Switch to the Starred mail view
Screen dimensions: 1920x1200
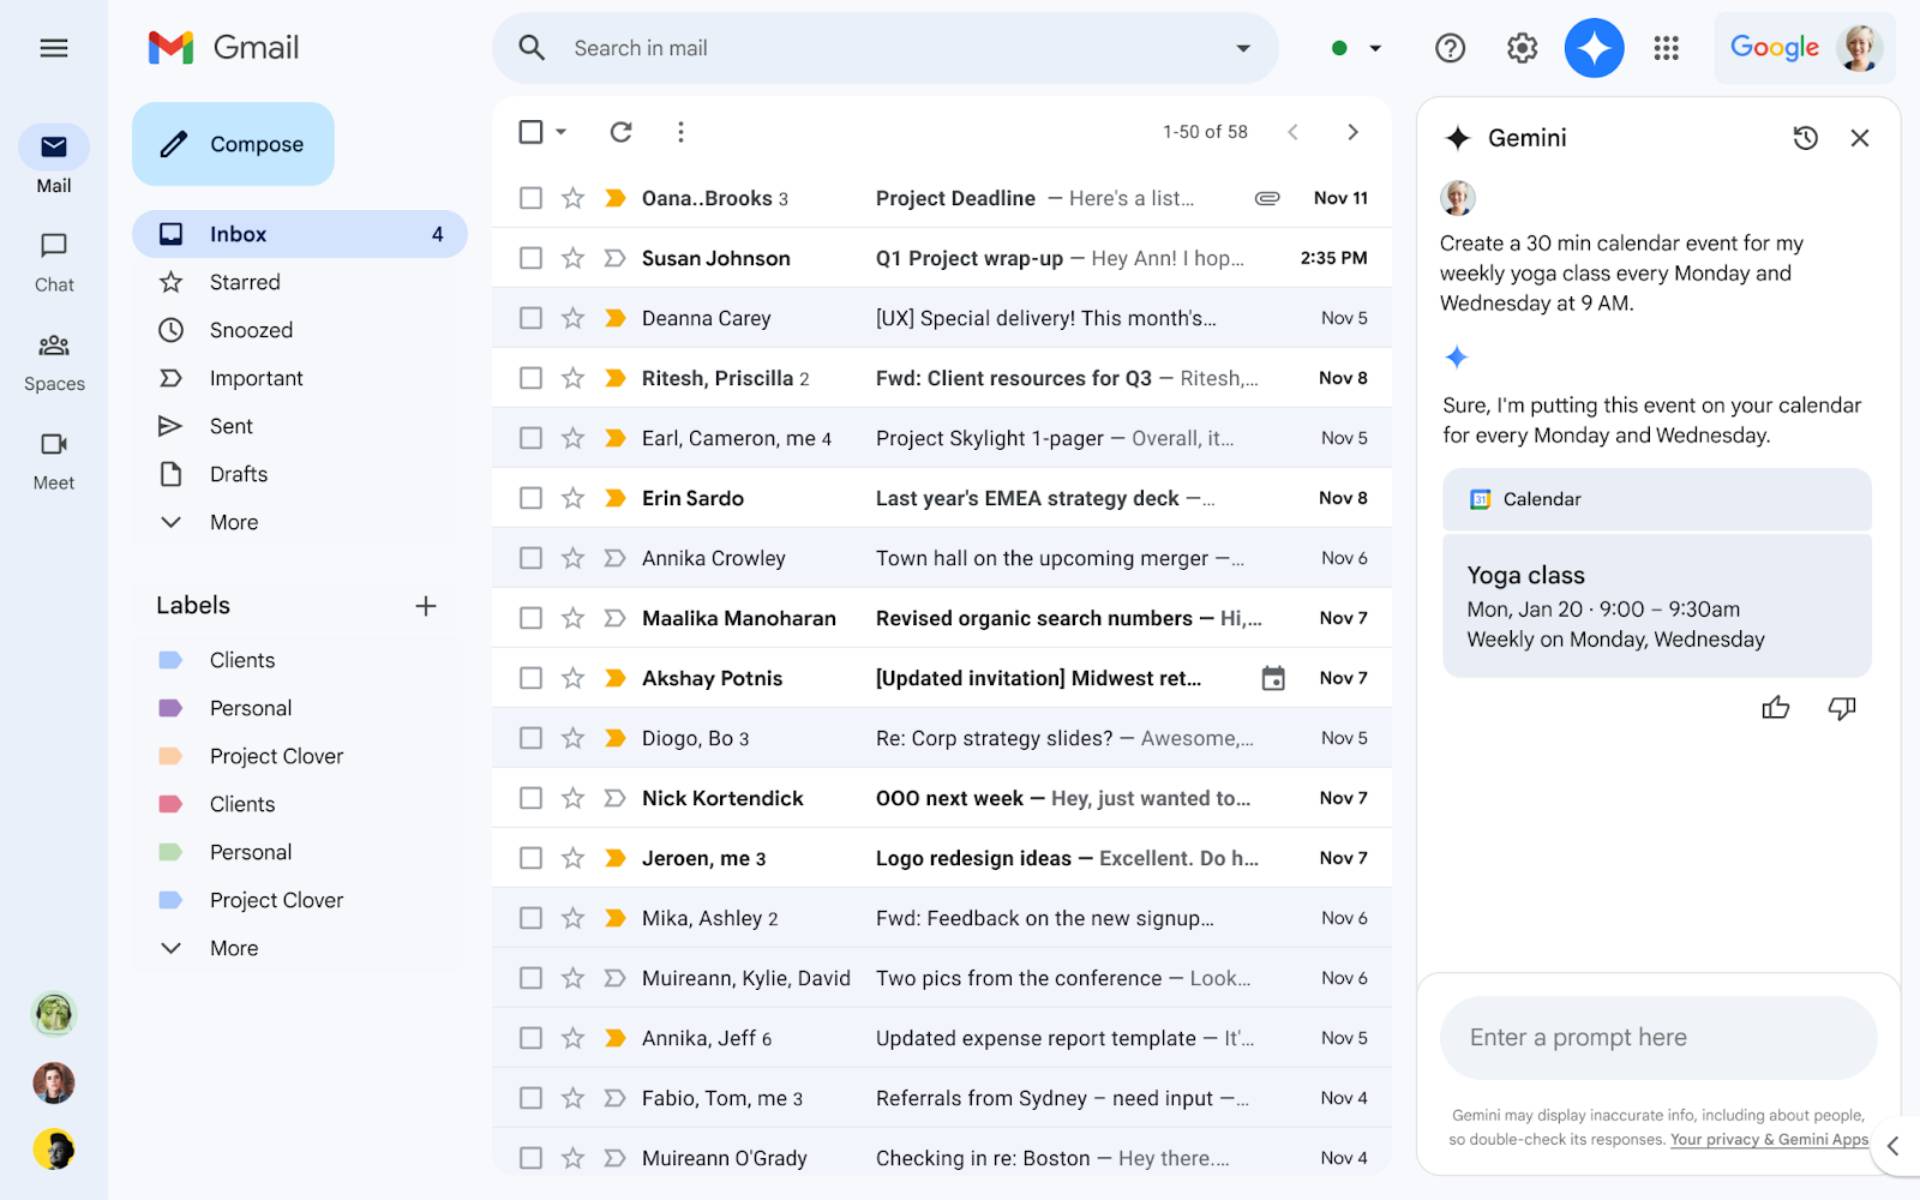coord(243,281)
